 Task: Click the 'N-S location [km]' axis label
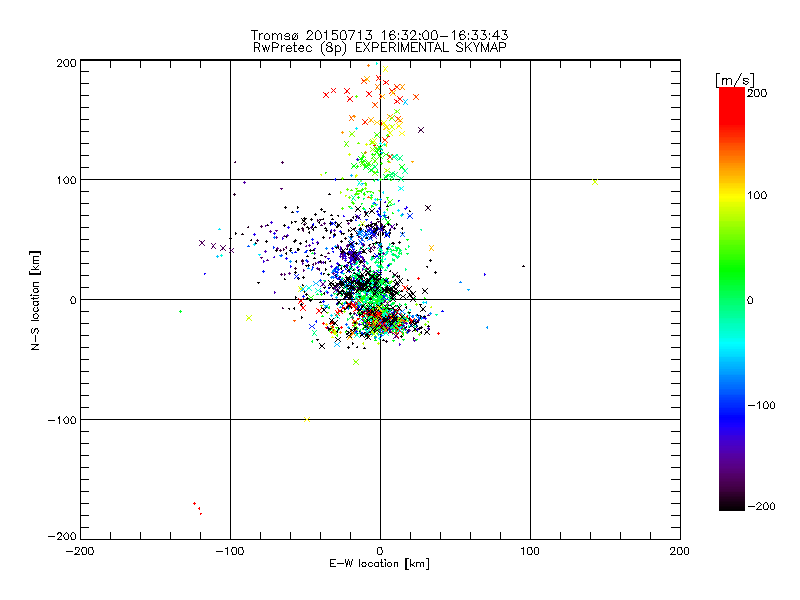[35, 300]
